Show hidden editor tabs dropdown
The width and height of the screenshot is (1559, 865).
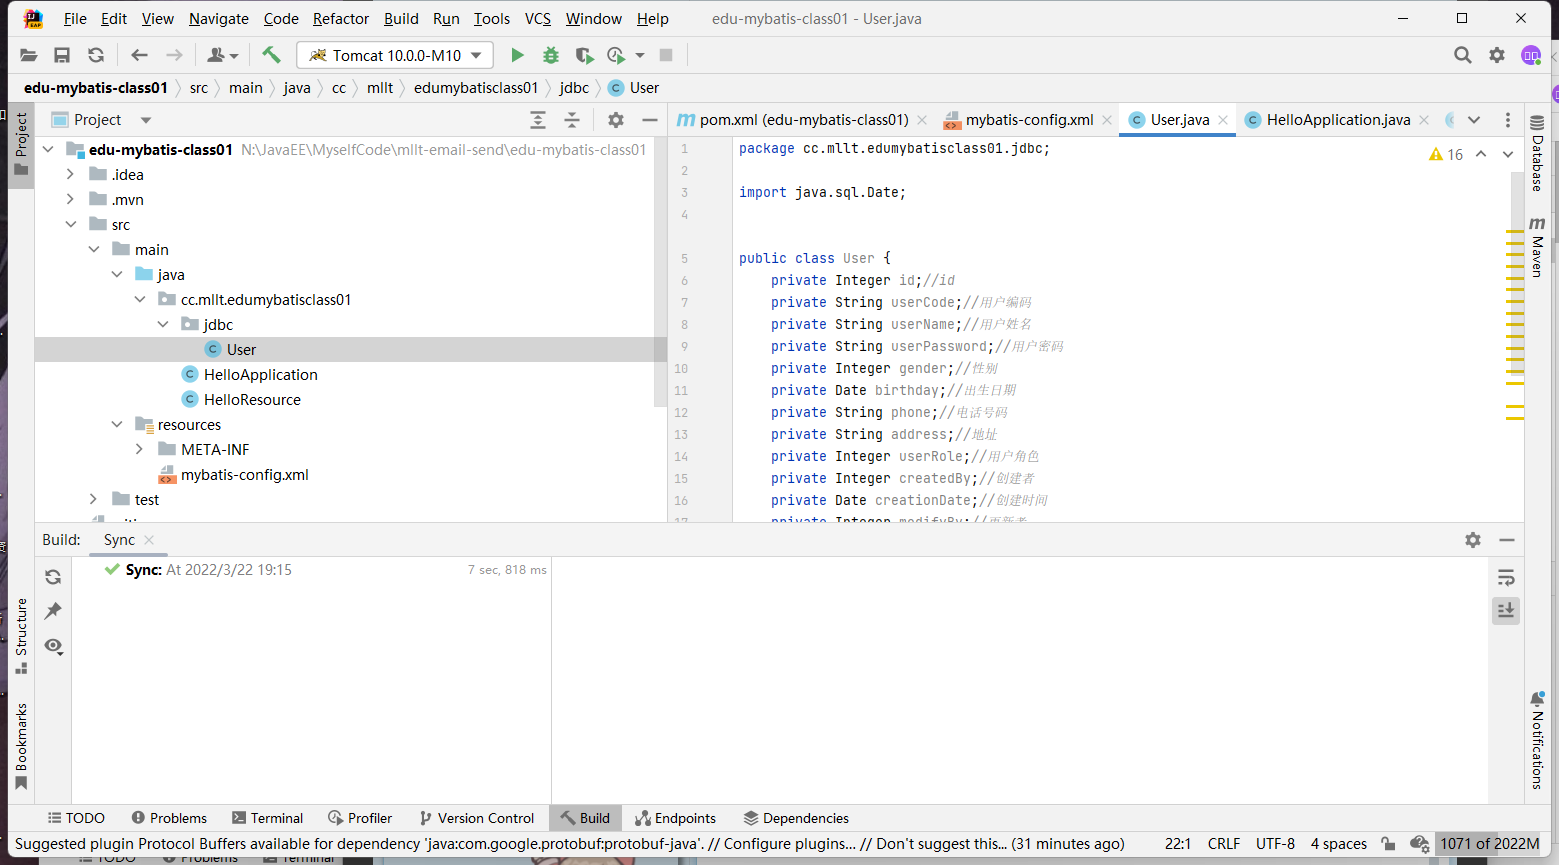point(1474,120)
